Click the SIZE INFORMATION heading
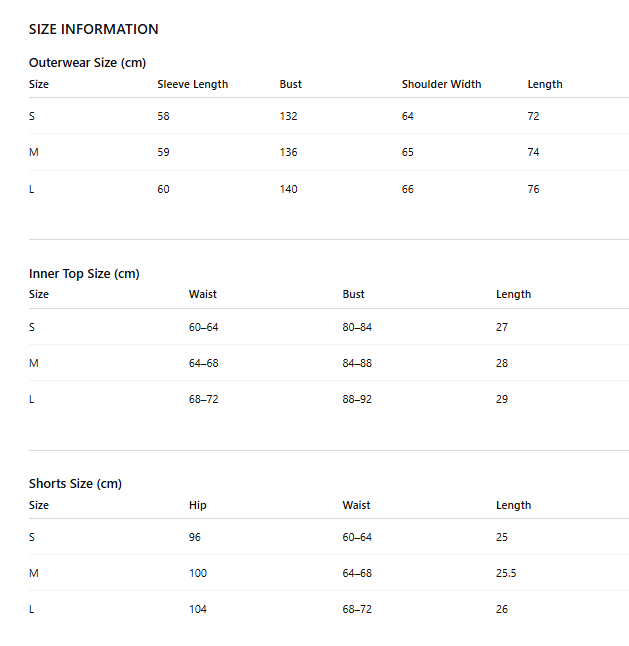Image resolution: width=629 pixels, height=646 pixels. [94, 29]
